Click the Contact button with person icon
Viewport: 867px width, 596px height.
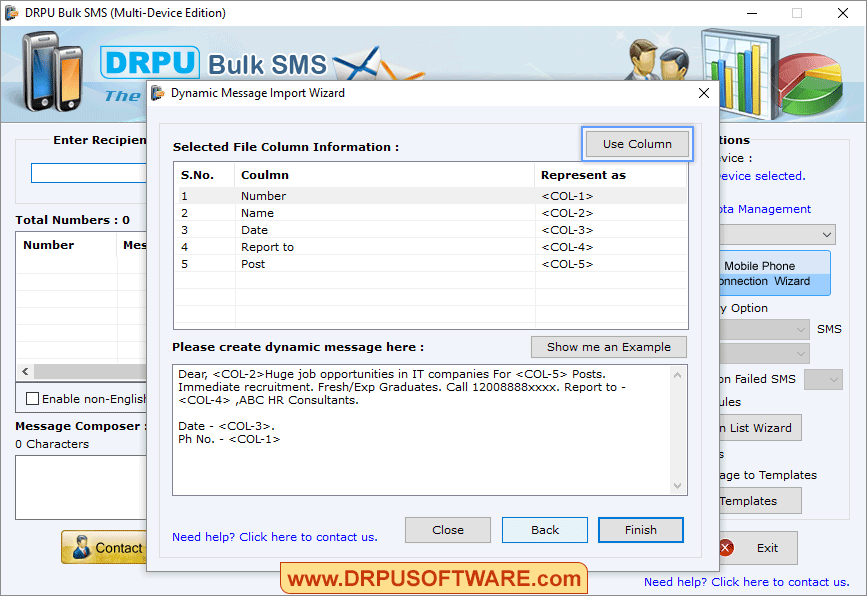pos(104,547)
